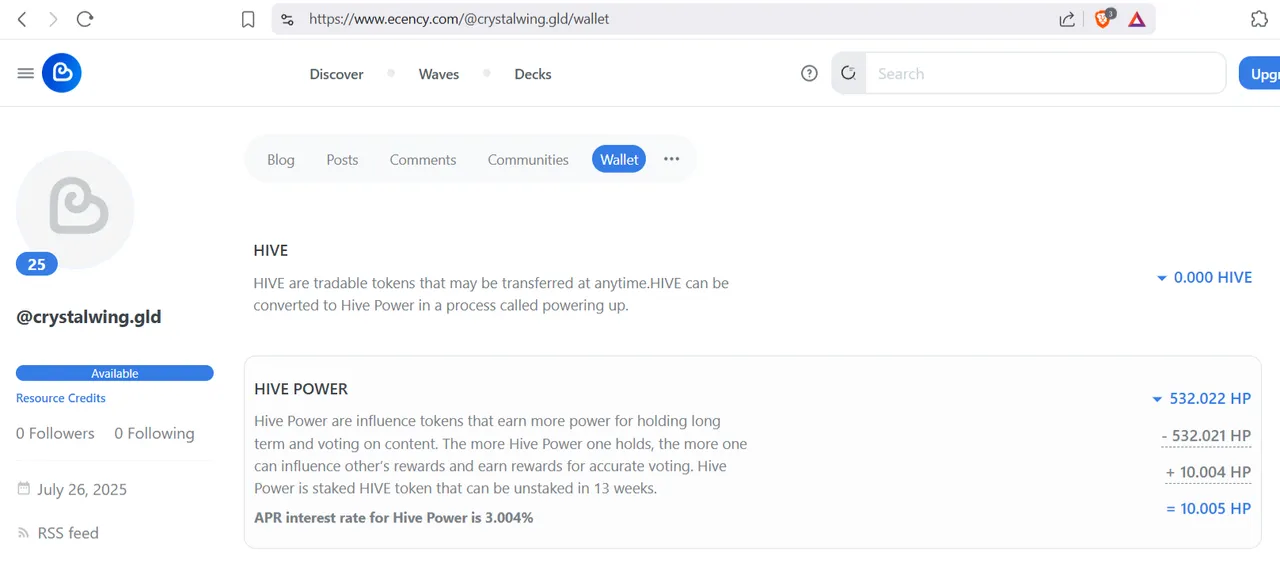Viewport: 1280px width, 567px height.
Task: Click the share page icon in address bar
Action: tap(1067, 19)
